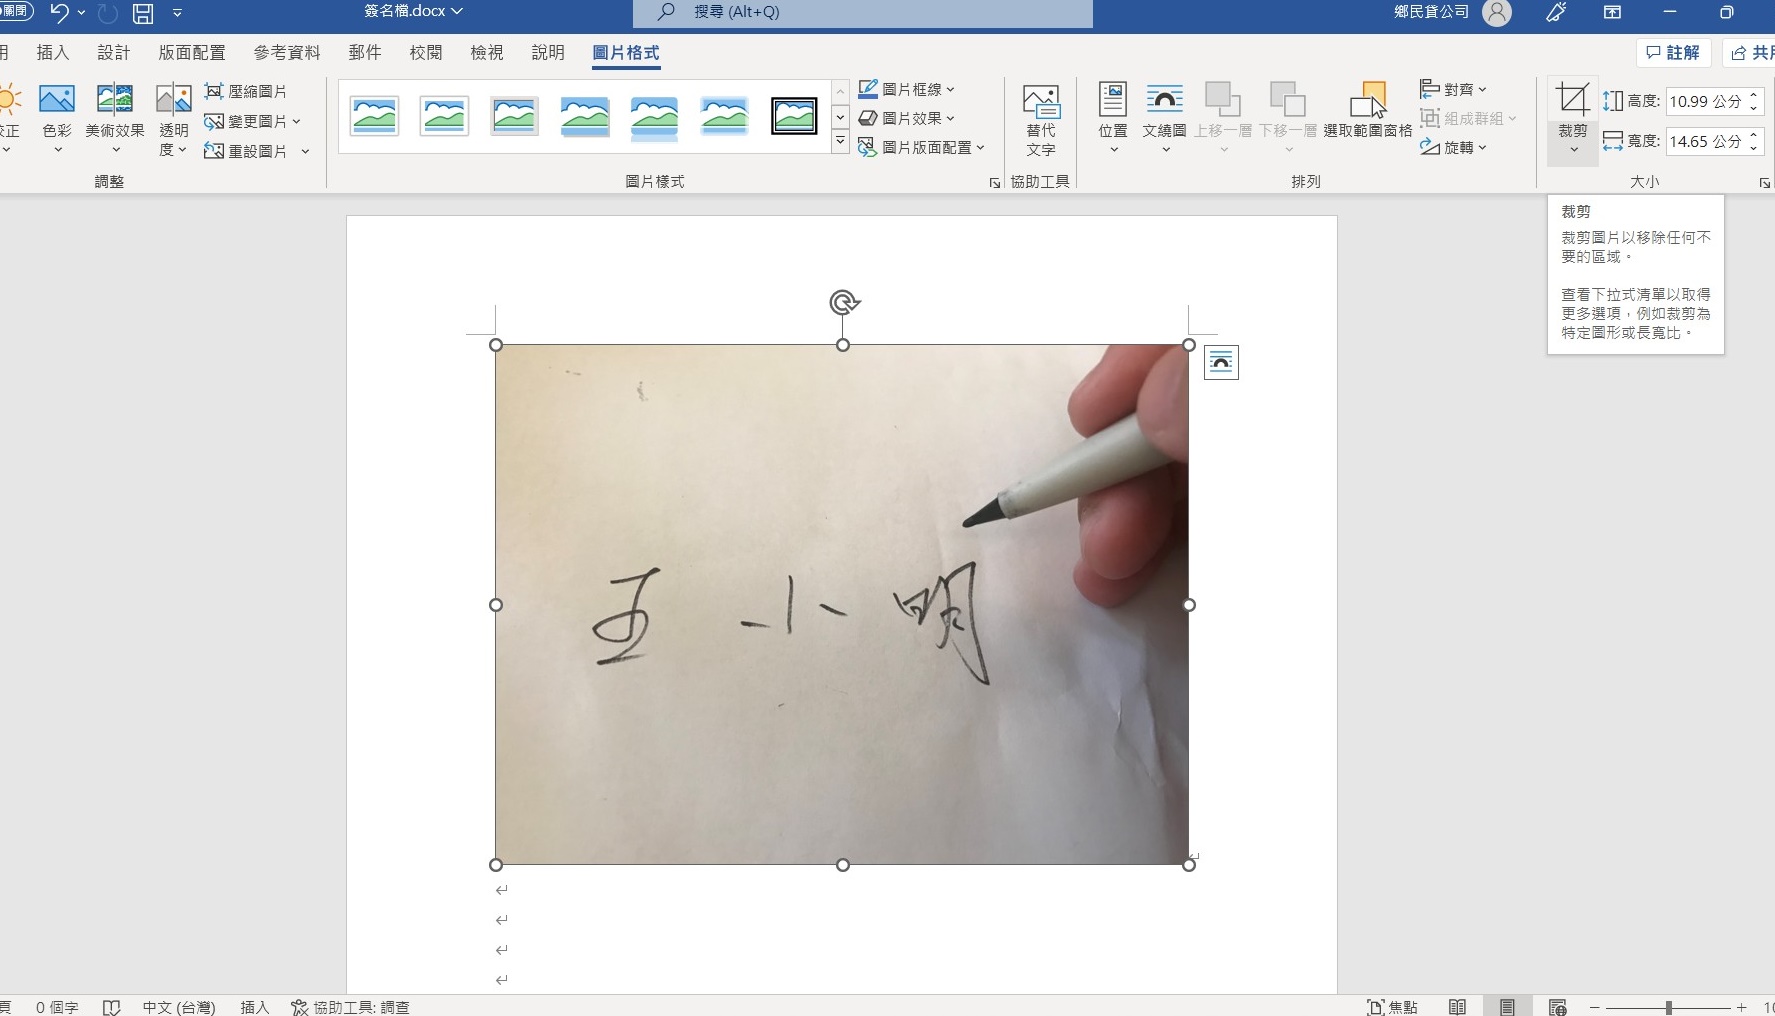Image resolution: width=1775 pixels, height=1016 pixels.
Task: Expand the Picture Border (圖片框線) dropdown
Action: (x=951, y=89)
